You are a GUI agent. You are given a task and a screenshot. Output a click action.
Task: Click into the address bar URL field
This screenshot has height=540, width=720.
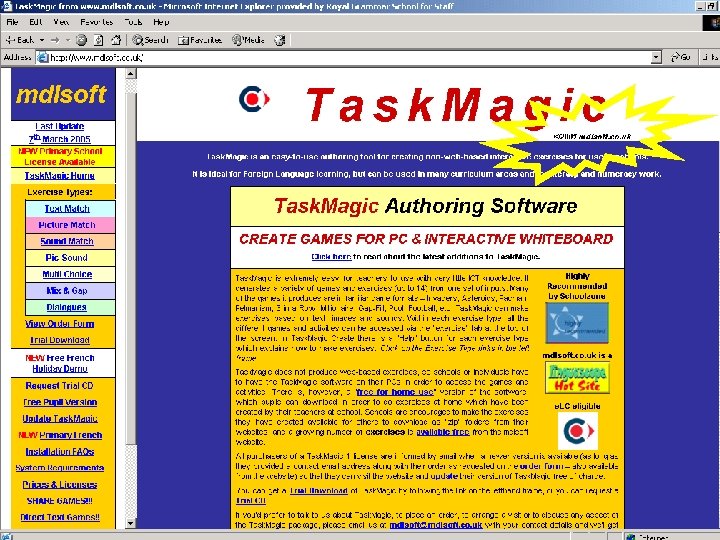349,57
